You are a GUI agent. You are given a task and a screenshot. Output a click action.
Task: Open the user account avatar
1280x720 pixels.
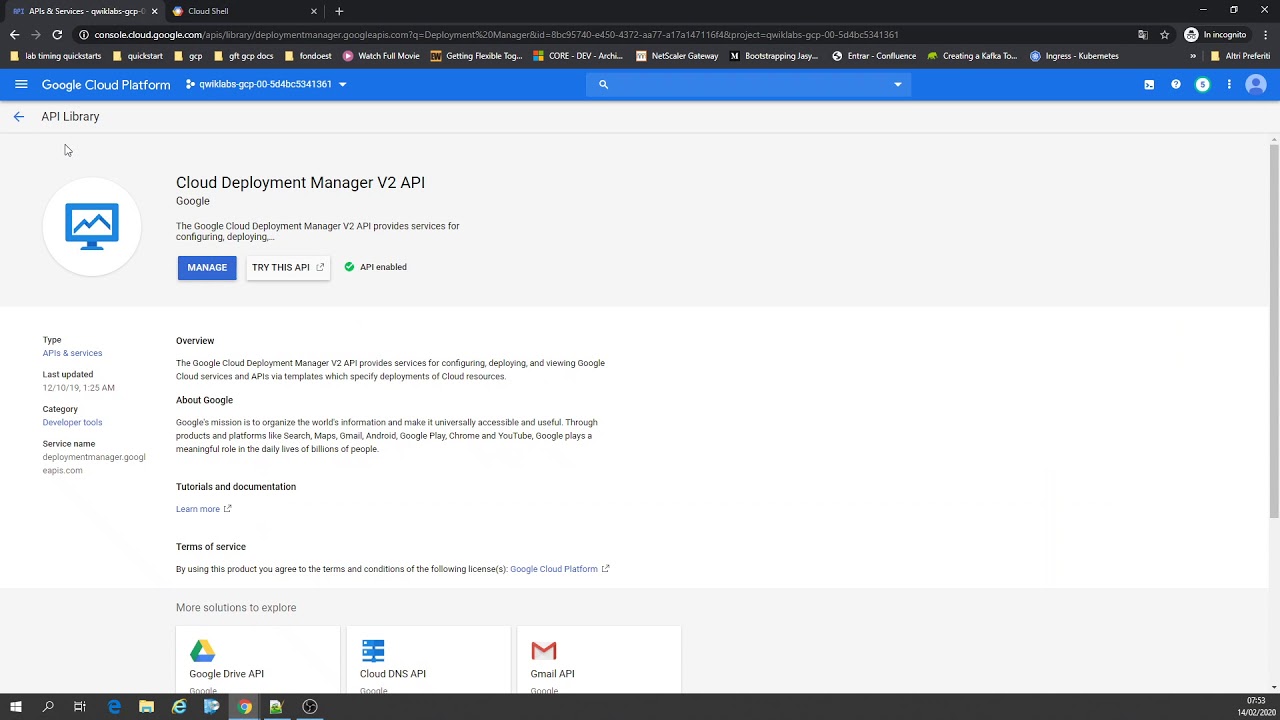click(x=1256, y=85)
